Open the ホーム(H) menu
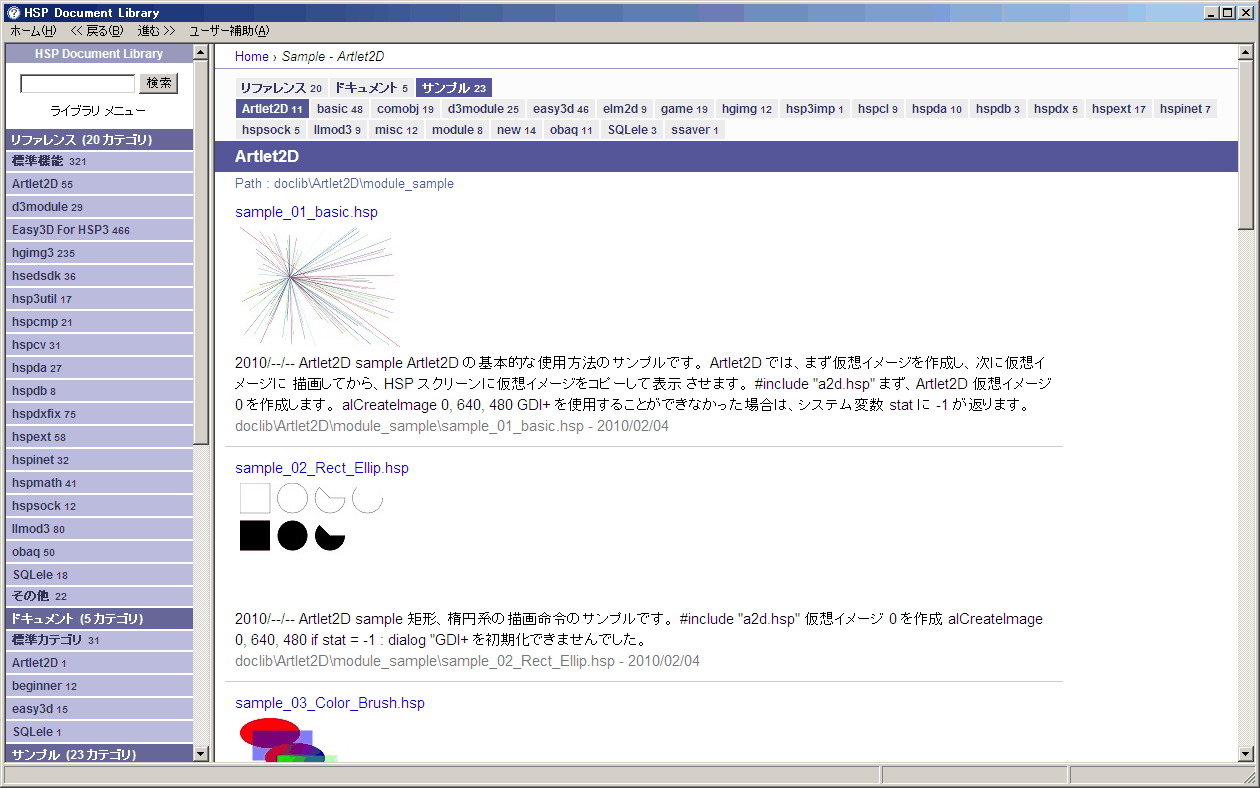This screenshot has width=1260, height=788. [x=33, y=31]
